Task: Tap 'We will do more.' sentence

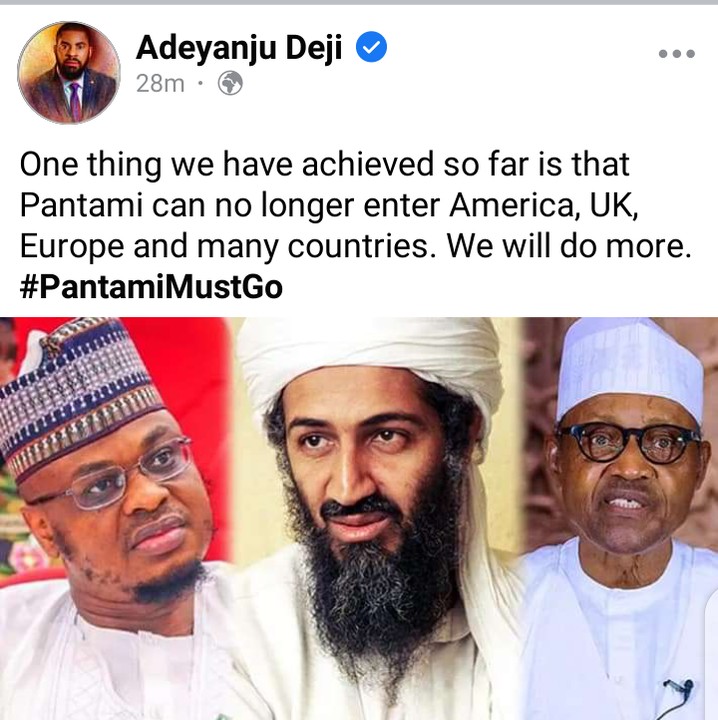Action: (x=569, y=246)
